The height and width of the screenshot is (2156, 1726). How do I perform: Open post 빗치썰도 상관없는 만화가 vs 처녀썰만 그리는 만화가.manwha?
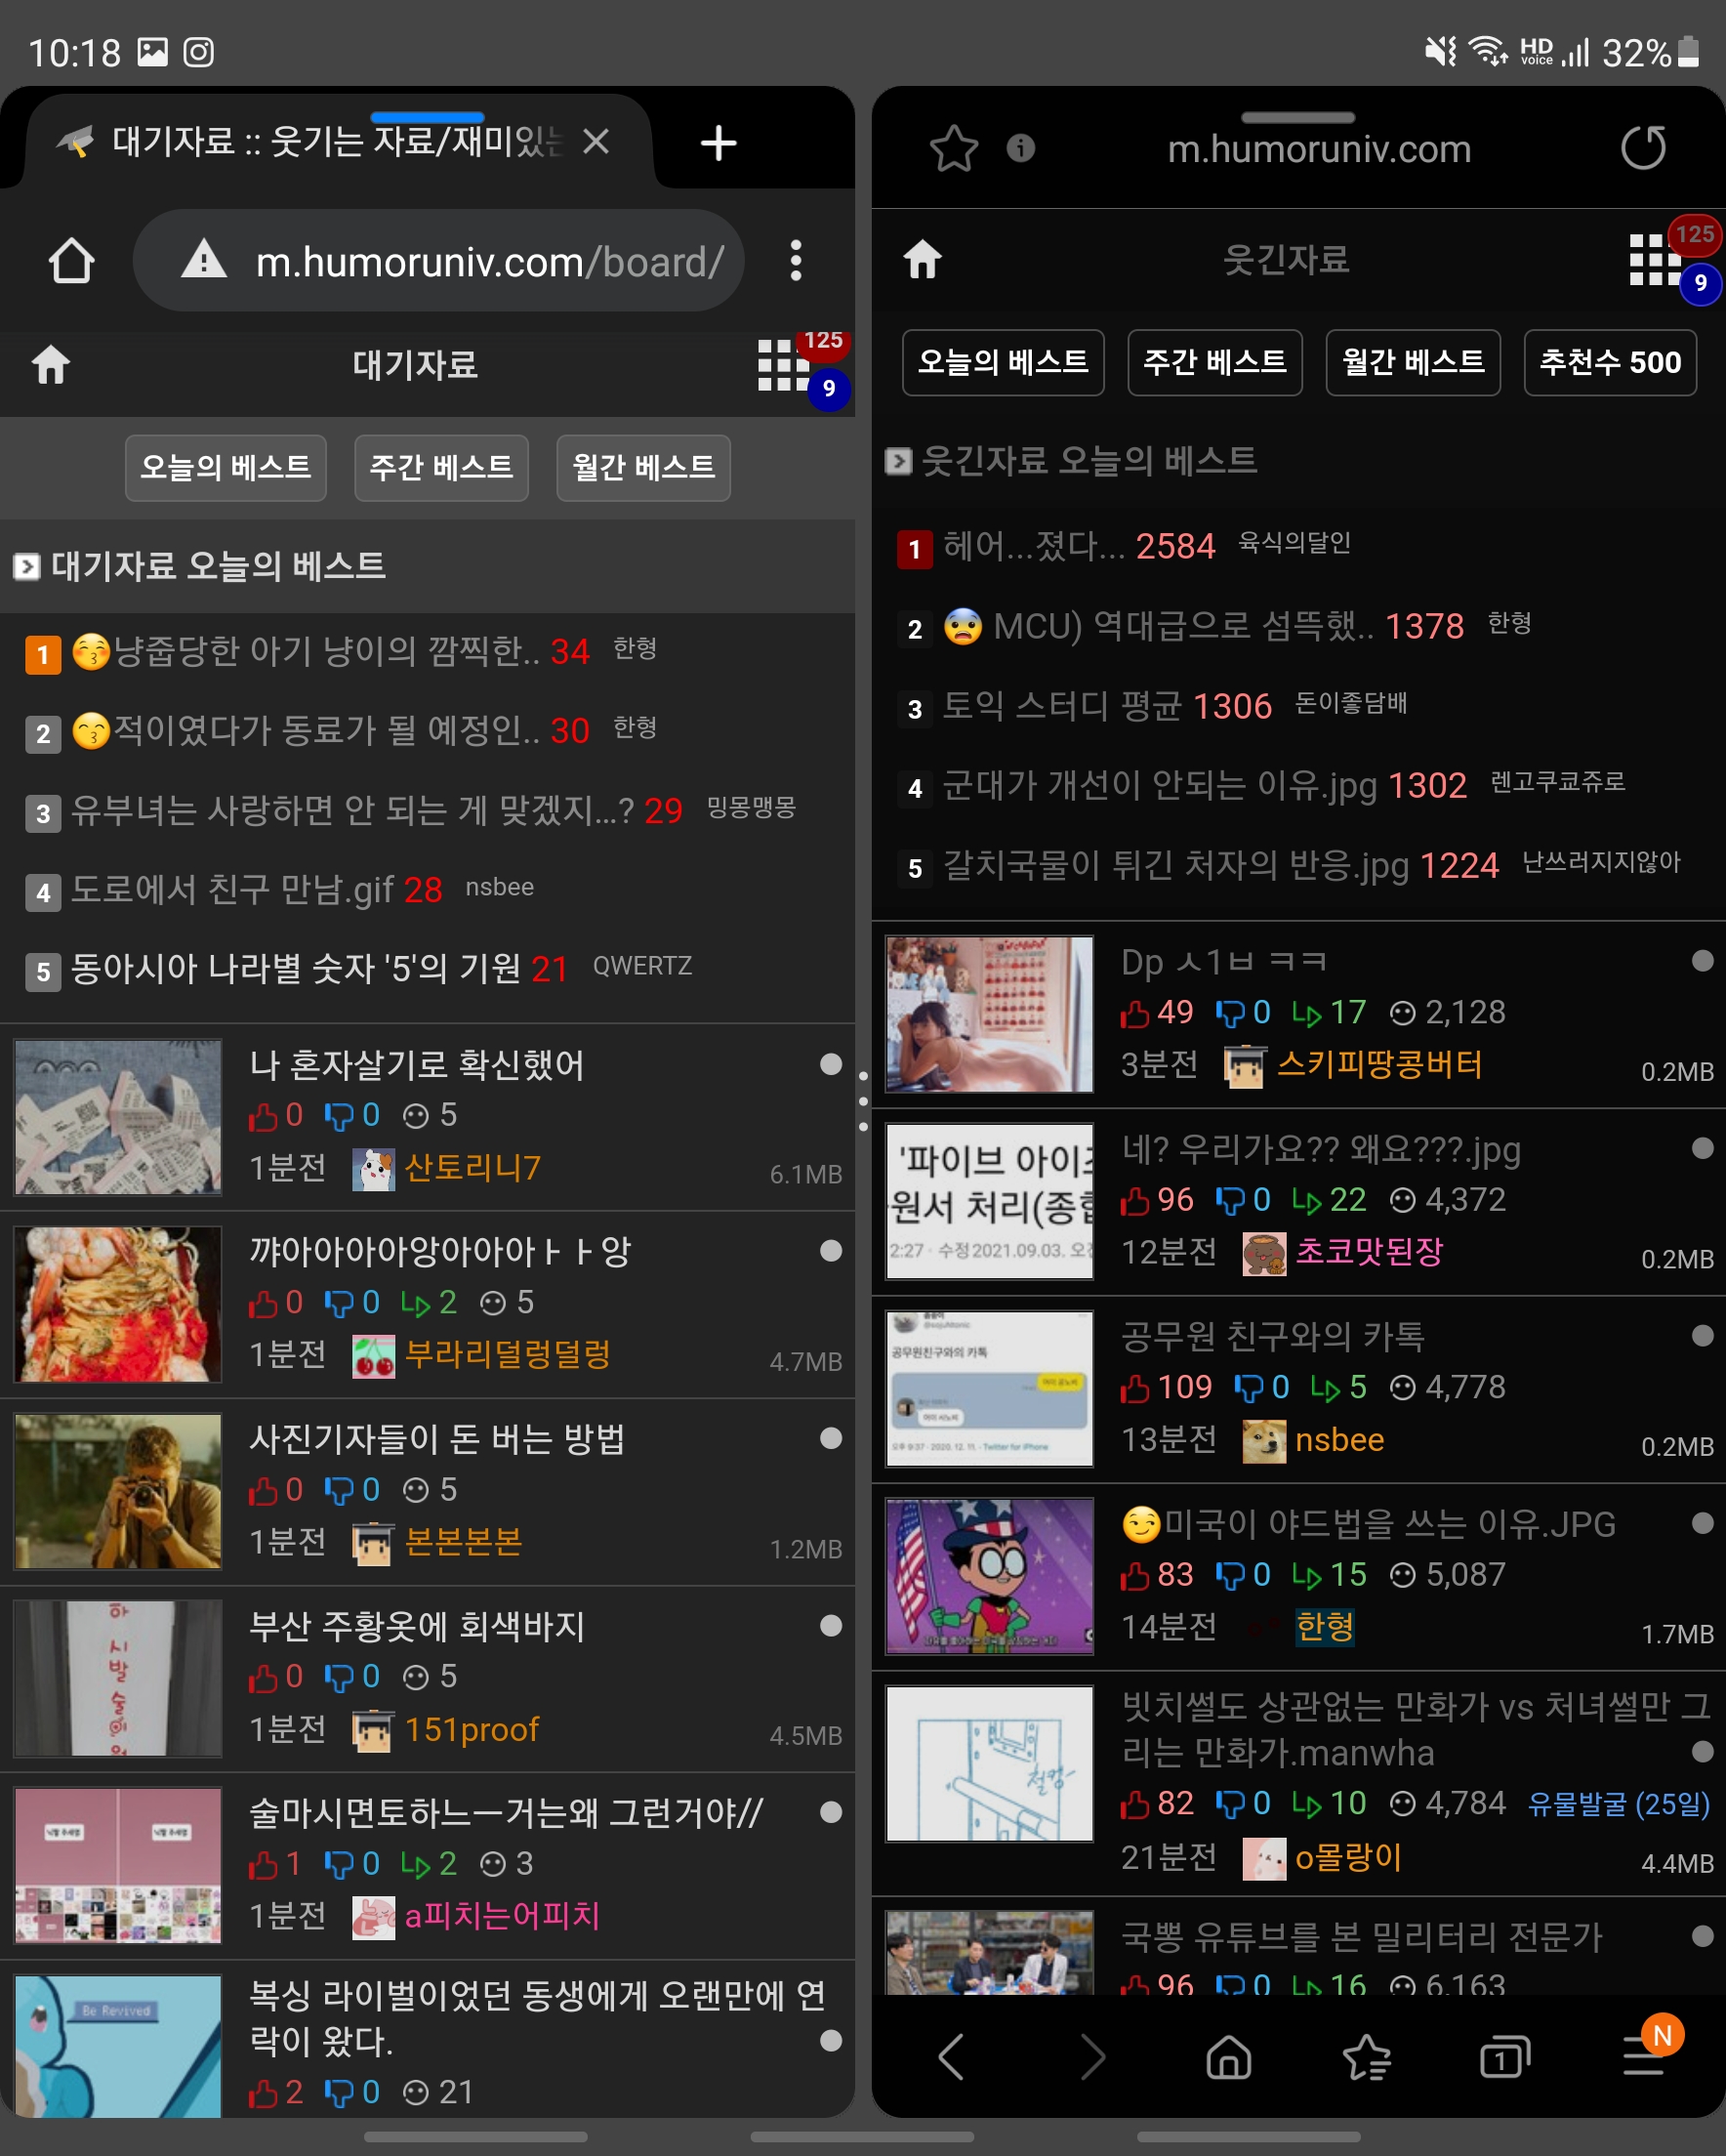pos(1415,1729)
